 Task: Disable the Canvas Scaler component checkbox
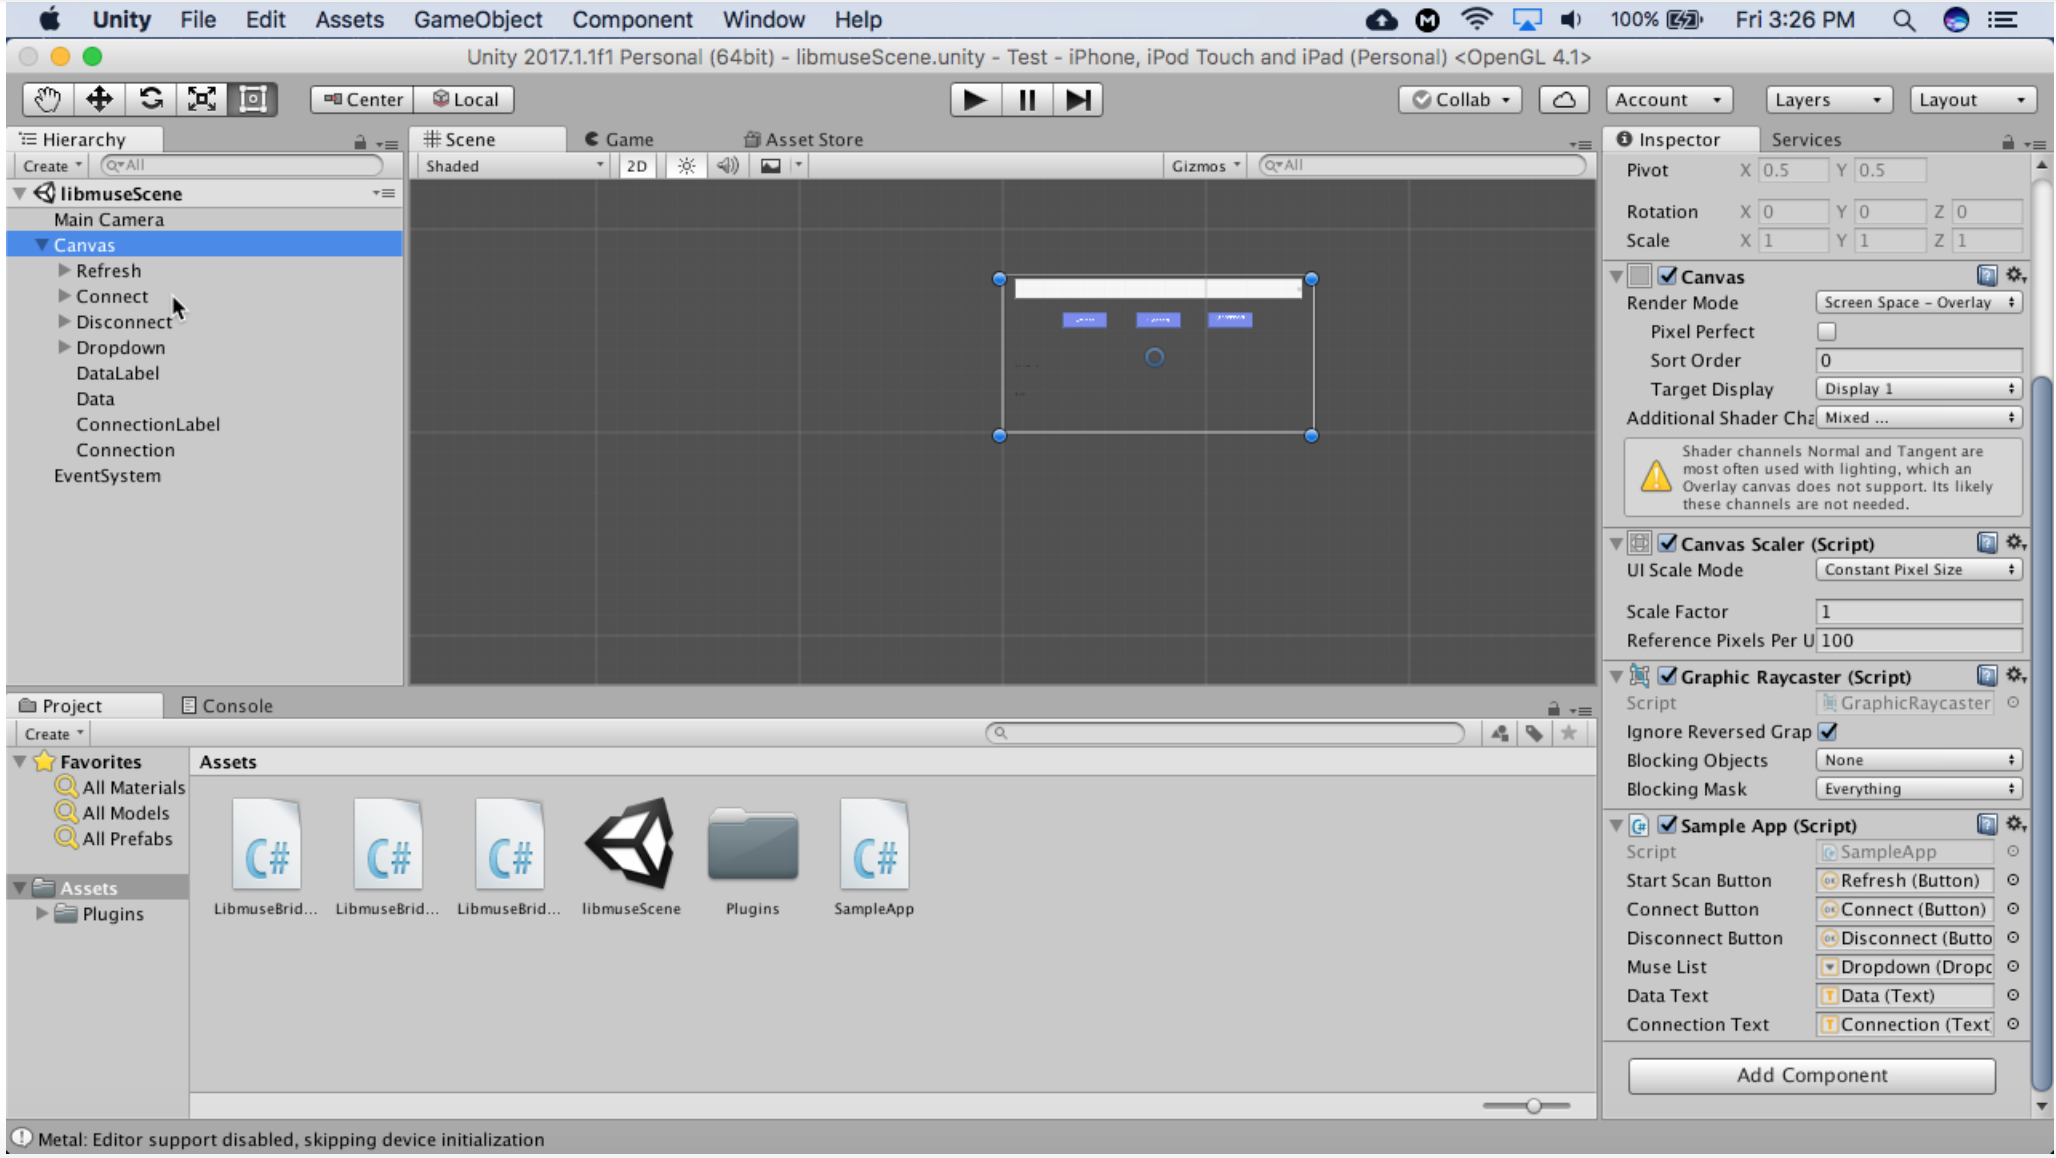(x=1667, y=543)
